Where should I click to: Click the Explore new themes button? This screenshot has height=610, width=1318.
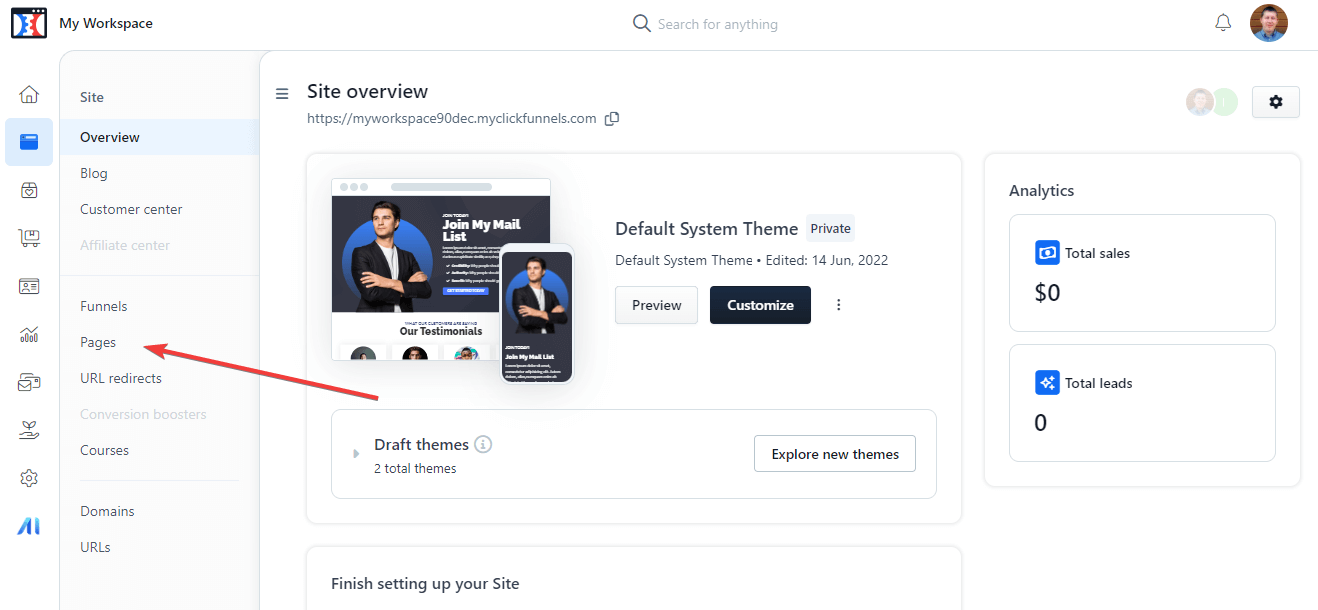click(x=834, y=453)
